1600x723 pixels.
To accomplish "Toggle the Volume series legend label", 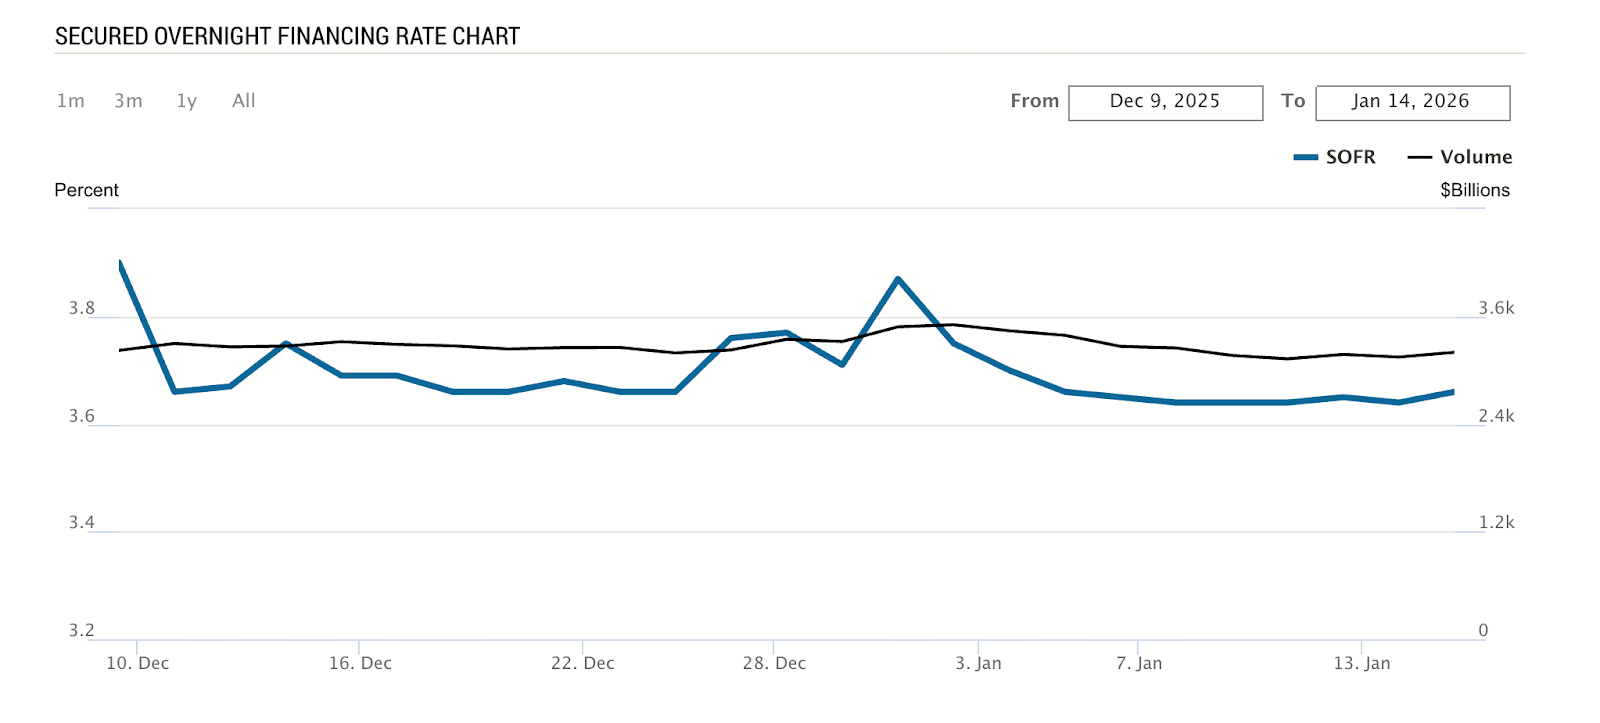I will [1476, 157].
